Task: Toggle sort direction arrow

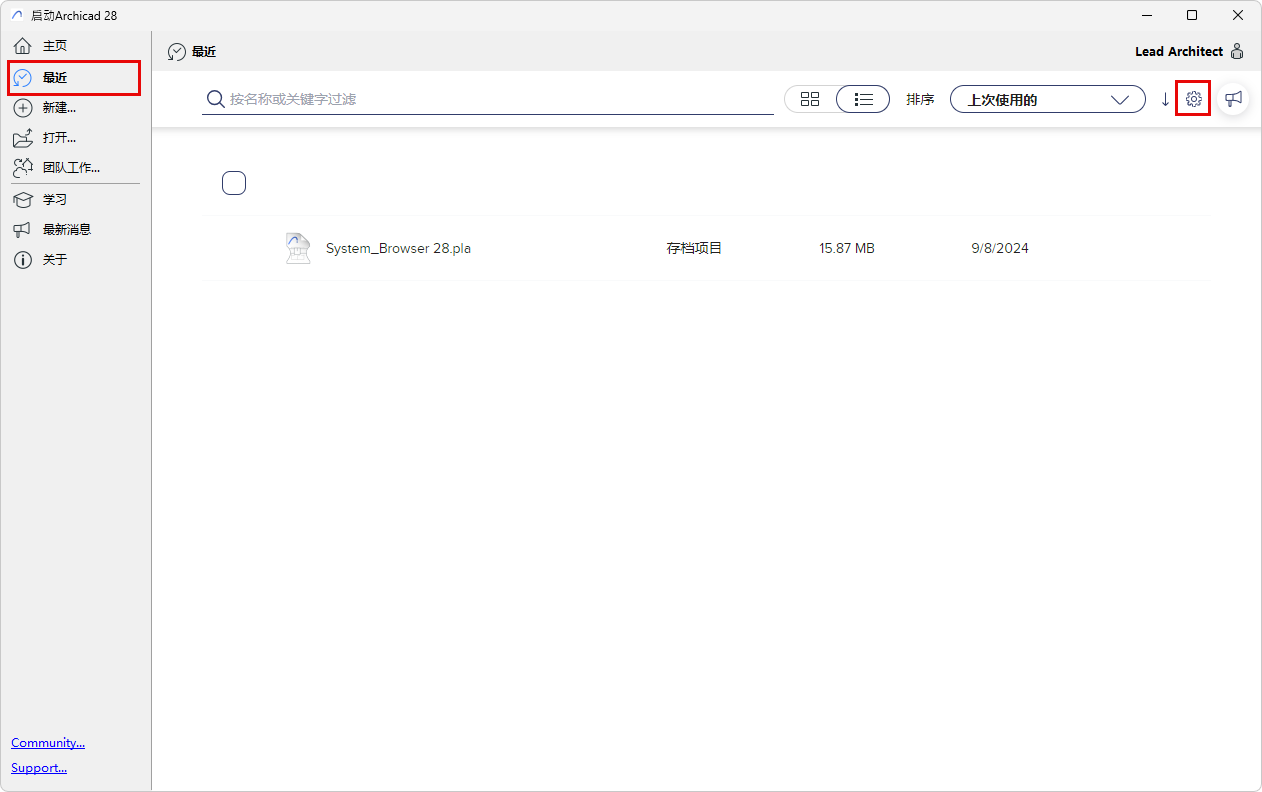Action: pos(1165,99)
